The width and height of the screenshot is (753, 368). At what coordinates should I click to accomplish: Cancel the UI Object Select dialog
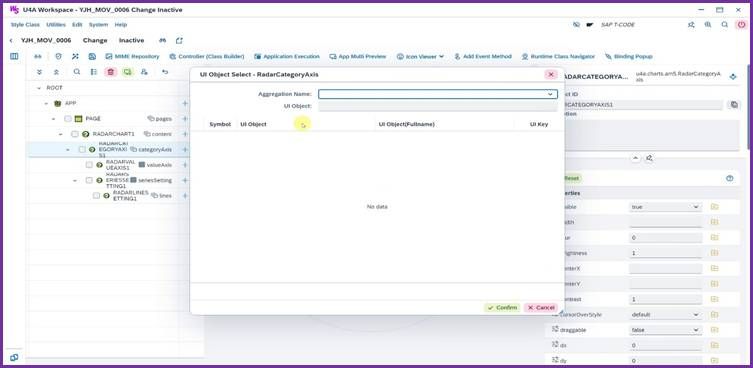click(x=541, y=307)
